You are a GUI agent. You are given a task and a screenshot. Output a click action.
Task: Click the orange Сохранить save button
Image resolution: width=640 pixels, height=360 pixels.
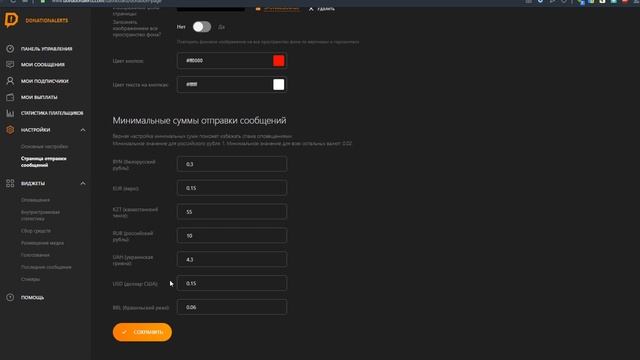142,332
